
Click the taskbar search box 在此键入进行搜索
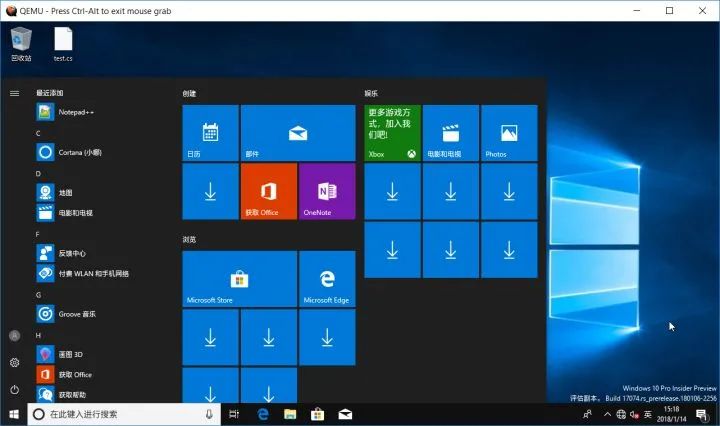click(x=124, y=415)
